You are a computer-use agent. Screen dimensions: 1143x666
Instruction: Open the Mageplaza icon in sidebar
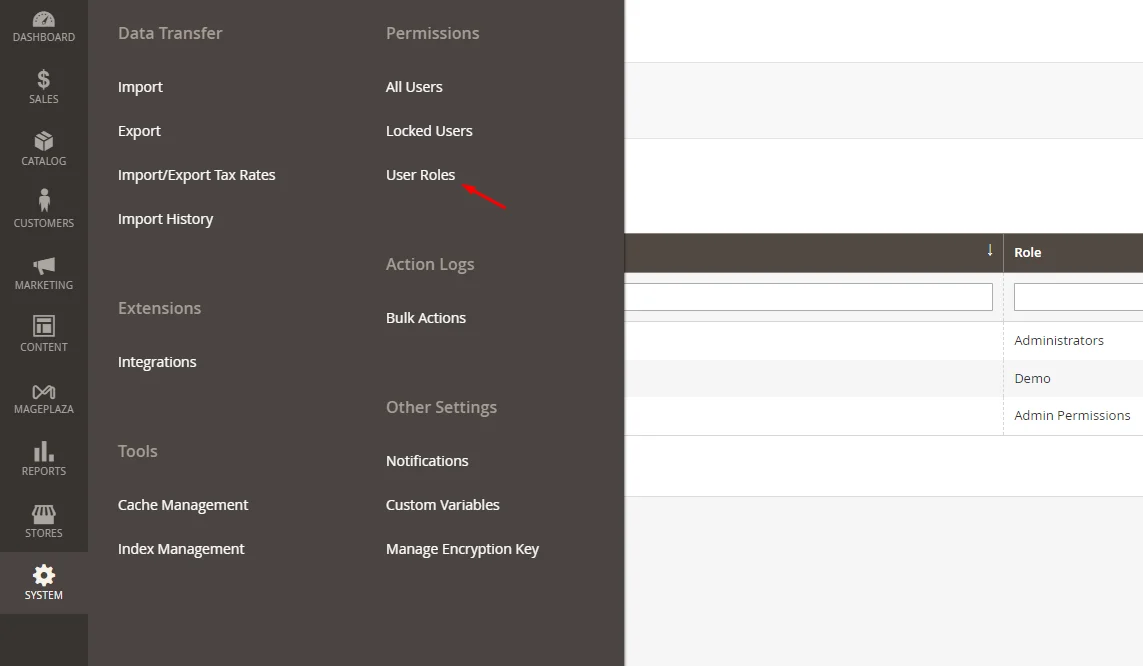click(x=43, y=390)
